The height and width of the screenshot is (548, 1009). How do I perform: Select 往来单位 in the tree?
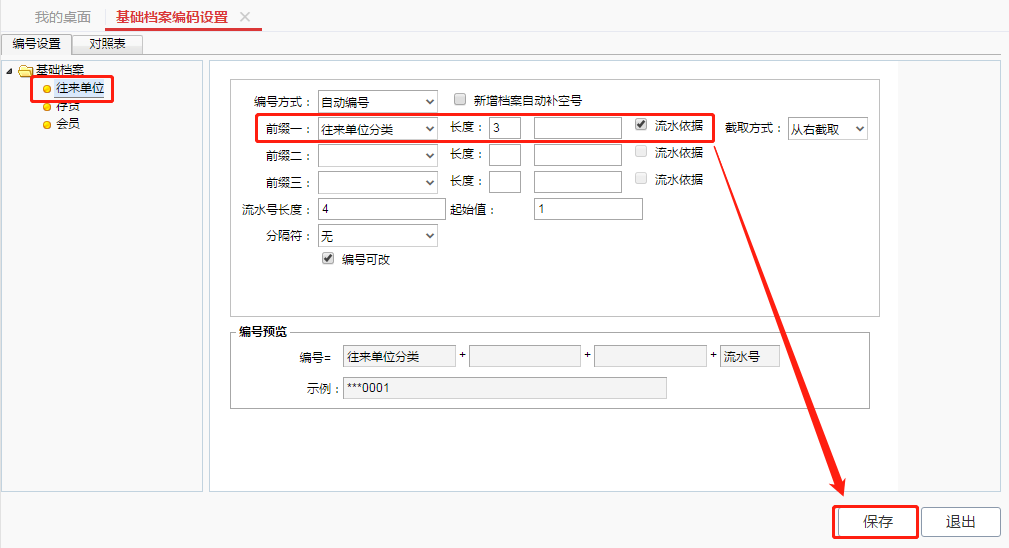pos(79,89)
